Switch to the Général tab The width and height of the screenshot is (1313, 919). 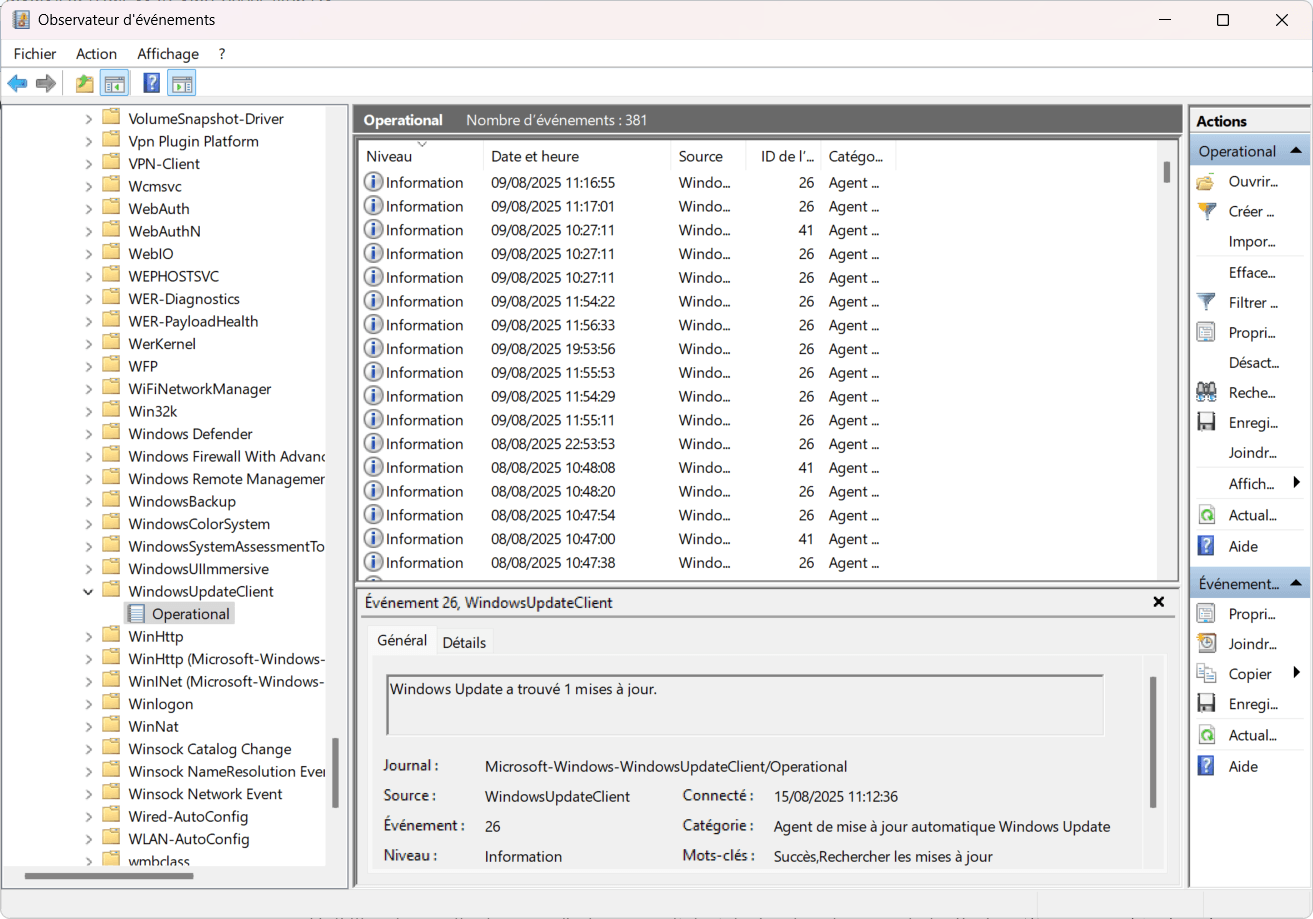(402, 640)
